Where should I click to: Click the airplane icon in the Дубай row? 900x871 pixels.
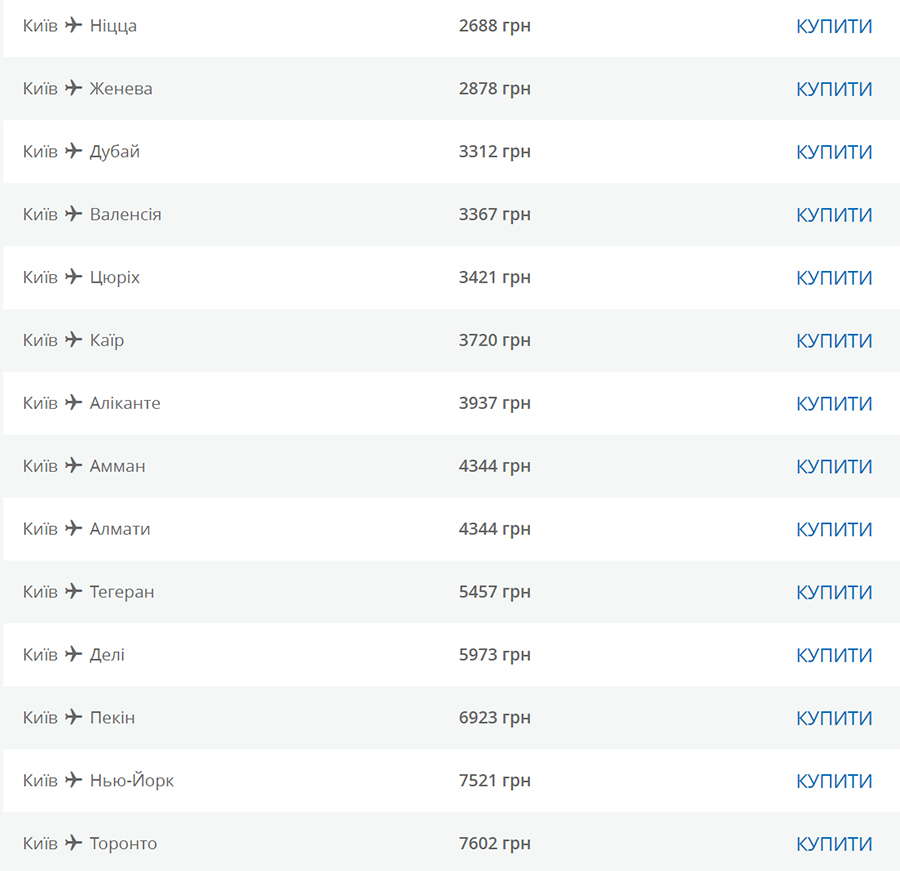tap(73, 151)
